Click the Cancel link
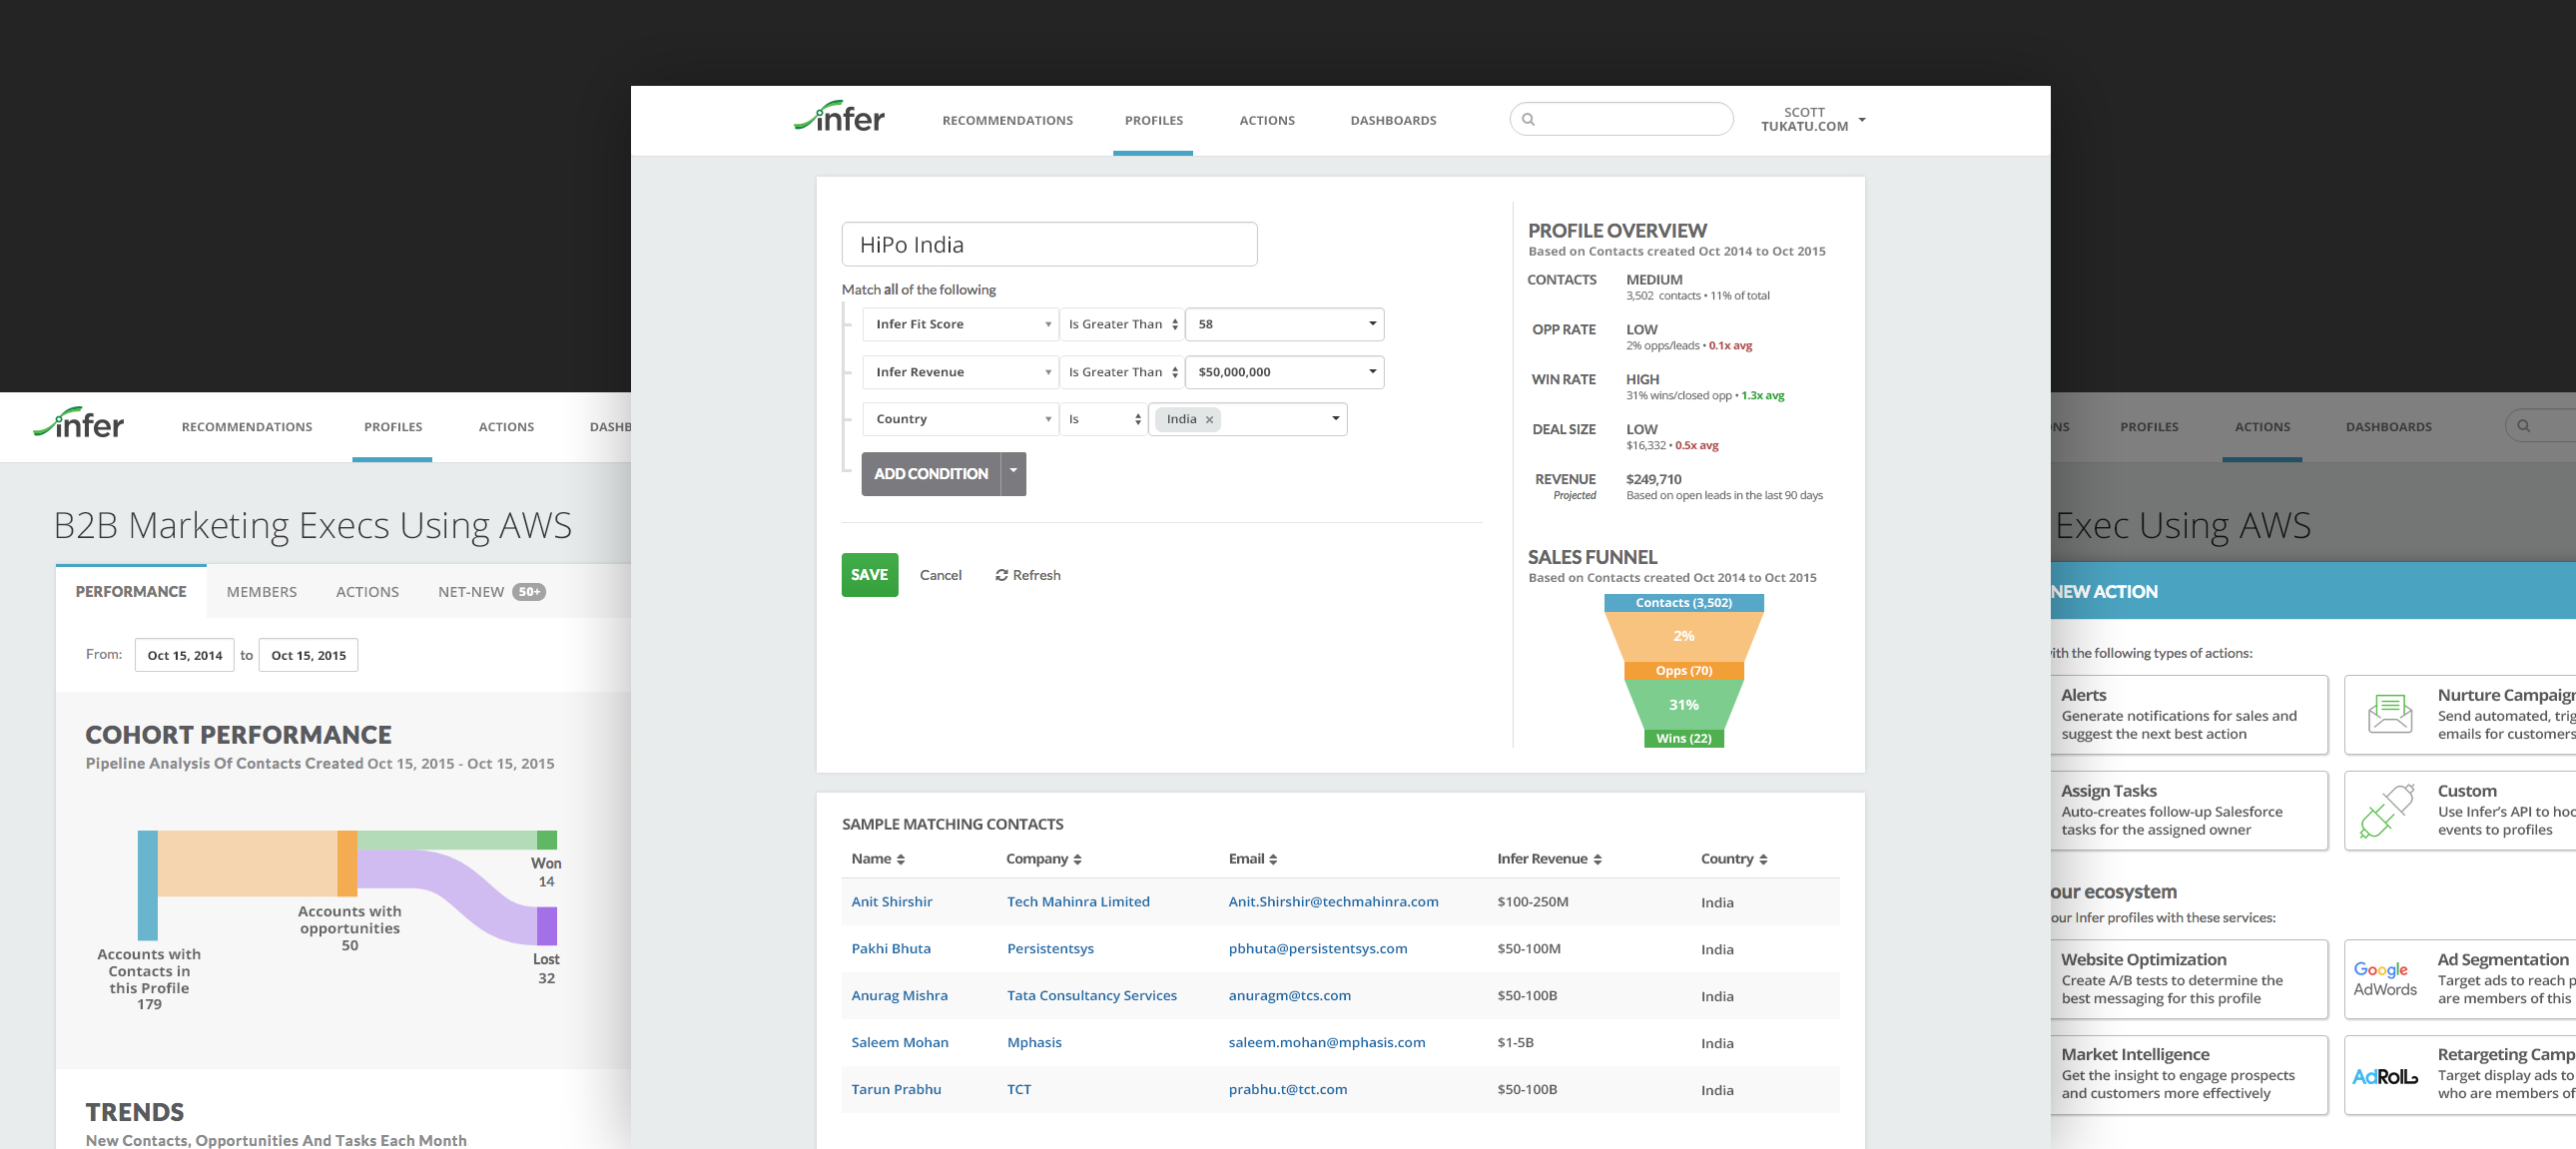This screenshot has width=2576, height=1149. coord(940,575)
